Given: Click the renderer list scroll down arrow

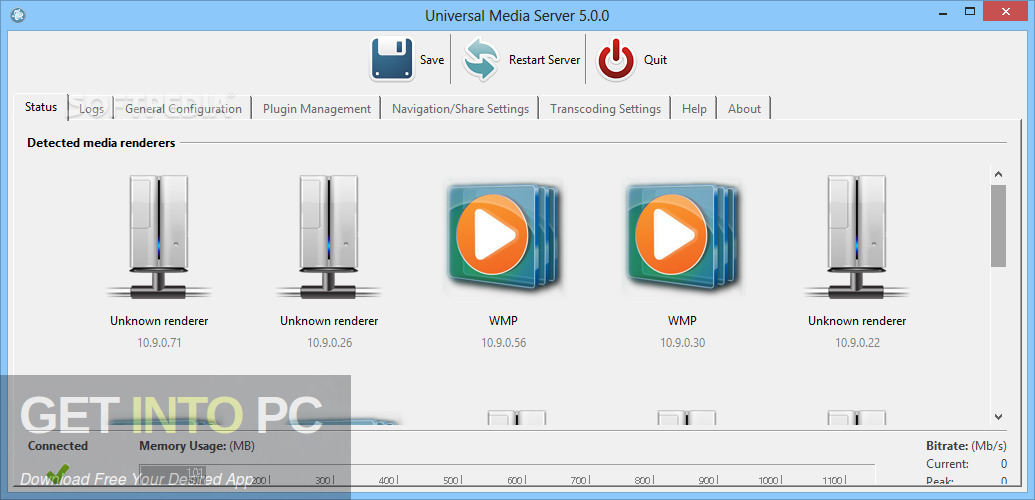Looking at the screenshot, I should pos(998,417).
